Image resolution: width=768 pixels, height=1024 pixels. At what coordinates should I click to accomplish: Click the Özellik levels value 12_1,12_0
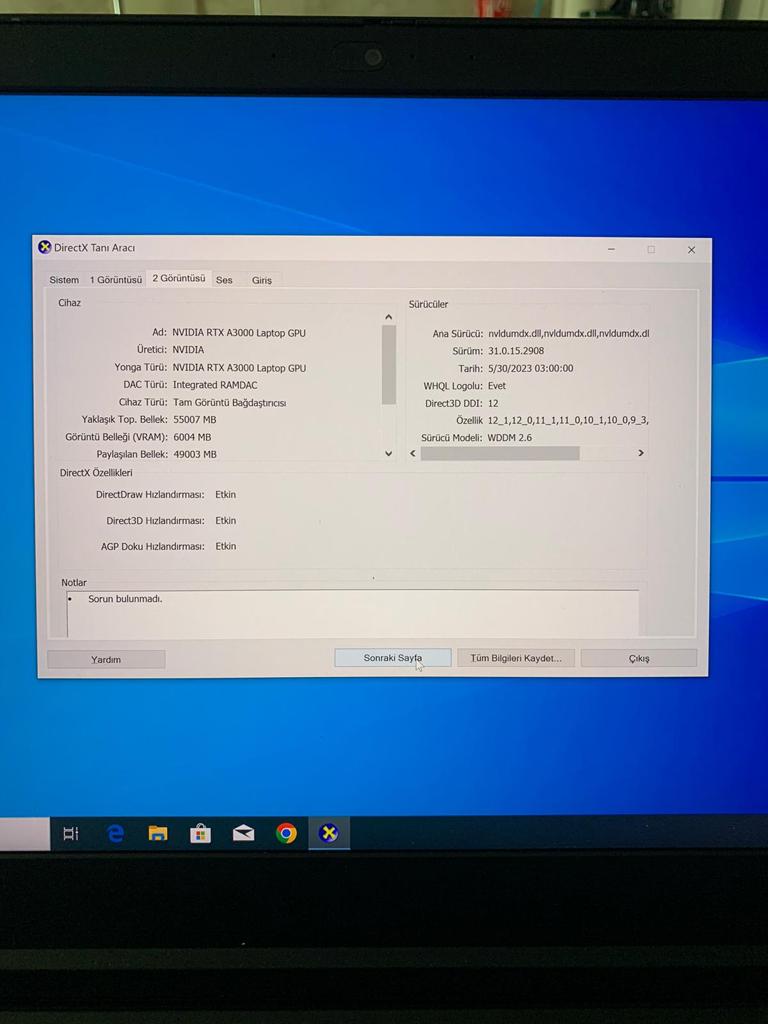point(568,421)
